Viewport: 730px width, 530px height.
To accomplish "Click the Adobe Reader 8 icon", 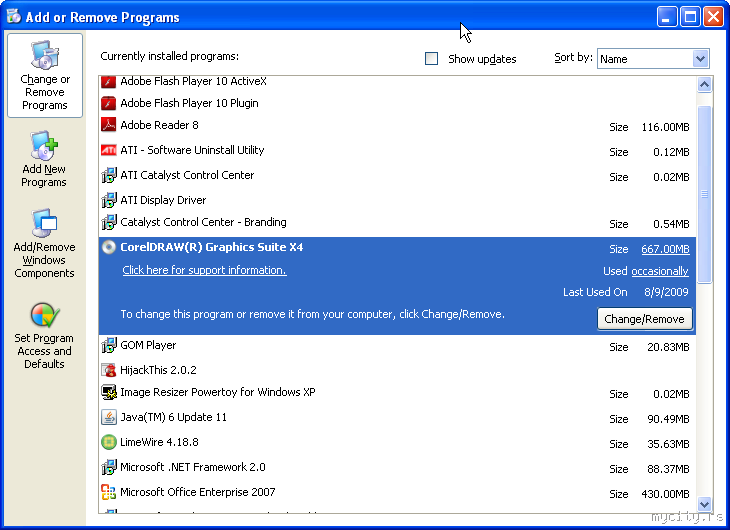I will click(x=109, y=126).
